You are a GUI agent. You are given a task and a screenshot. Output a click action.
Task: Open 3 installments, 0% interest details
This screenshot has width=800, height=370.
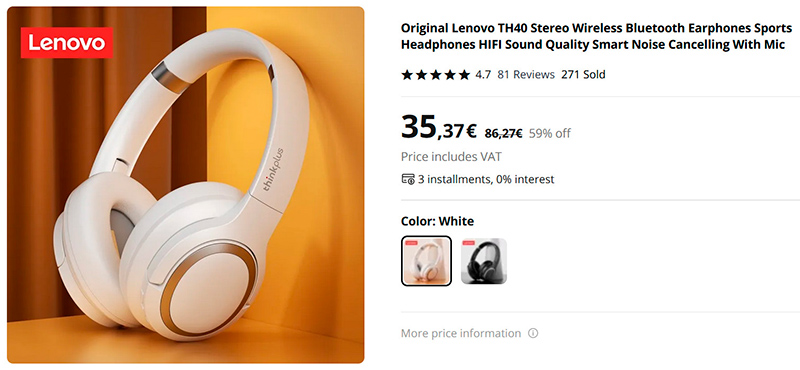[486, 179]
